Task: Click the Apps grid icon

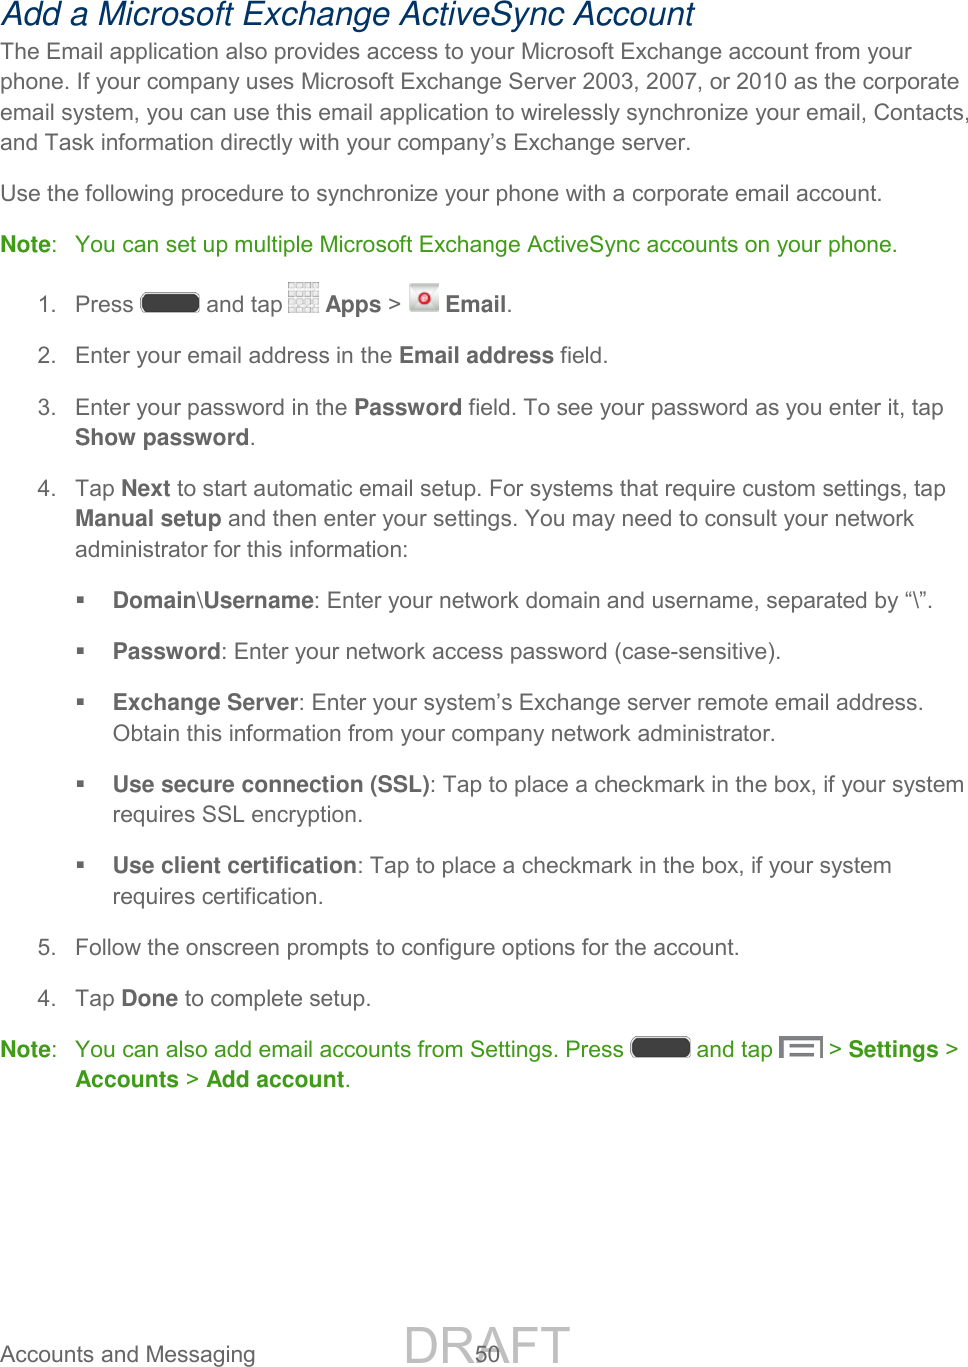Action: [x=303, y=298]
